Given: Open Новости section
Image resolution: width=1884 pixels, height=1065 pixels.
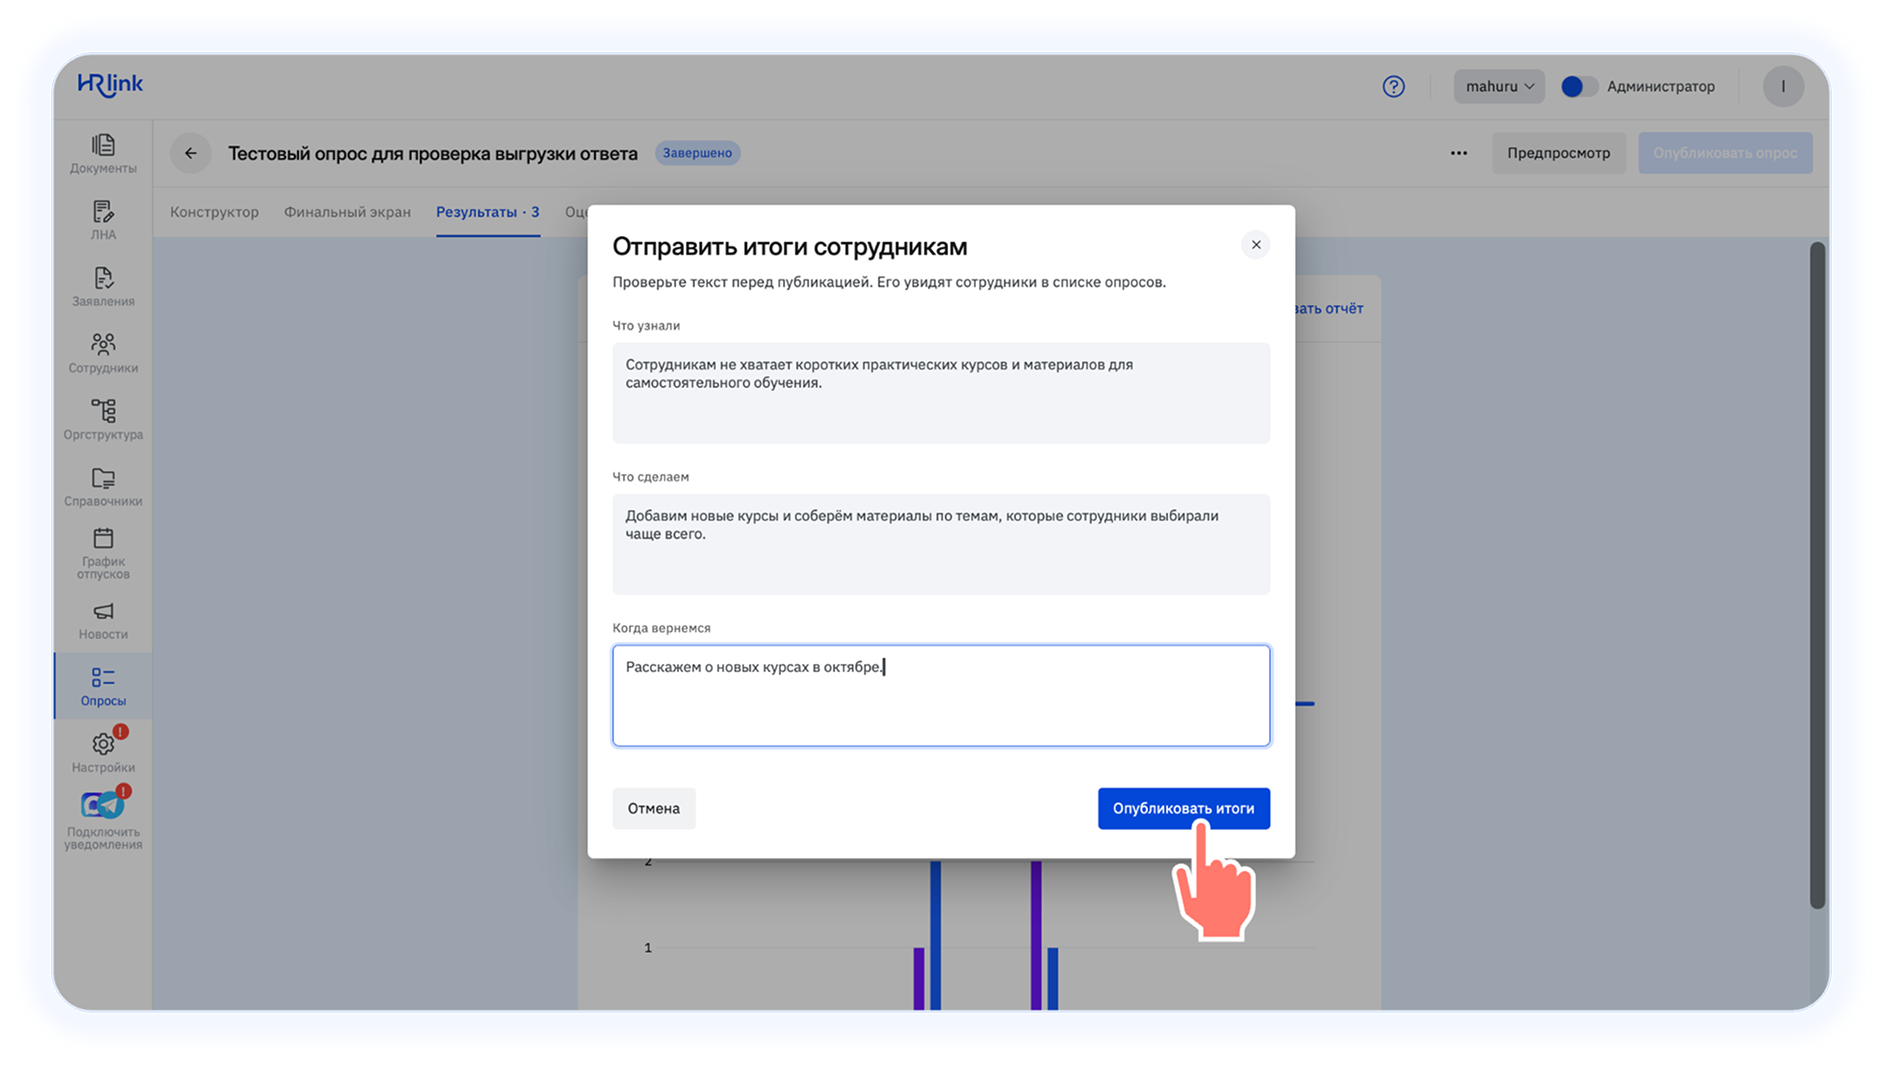Looking at the screenshot, I should click(x=103, y=620).
